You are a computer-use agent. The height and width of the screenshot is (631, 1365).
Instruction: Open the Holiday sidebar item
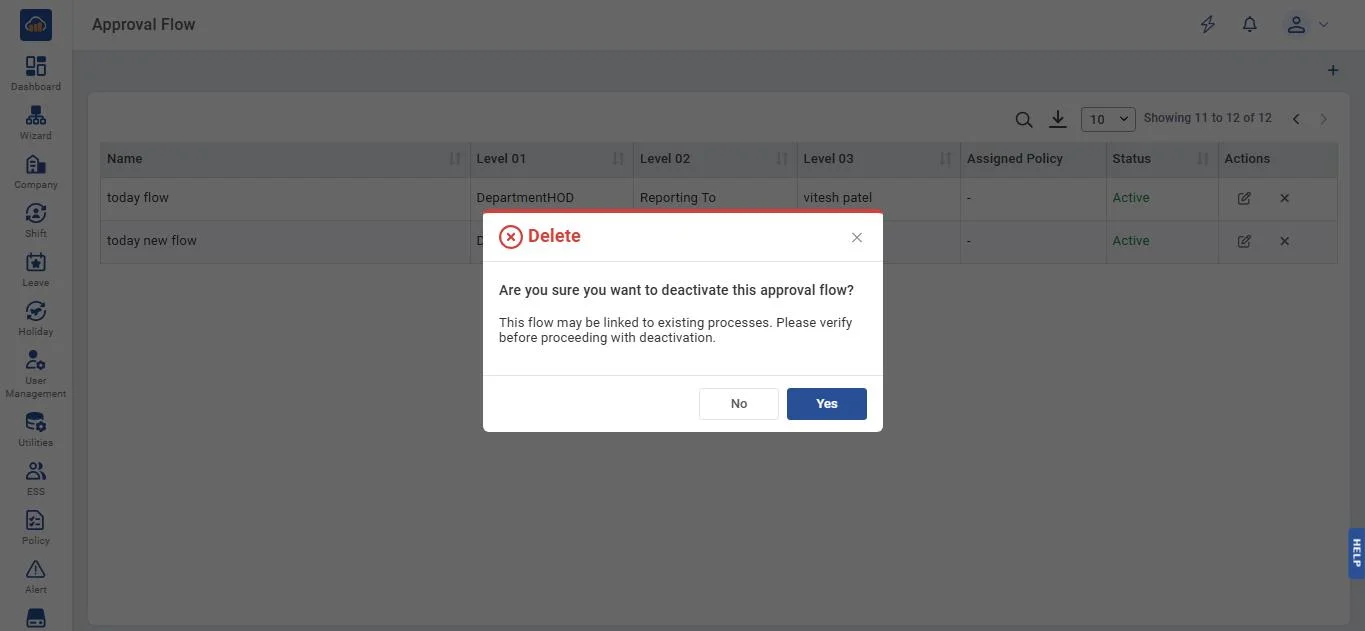tap(36, 318)
